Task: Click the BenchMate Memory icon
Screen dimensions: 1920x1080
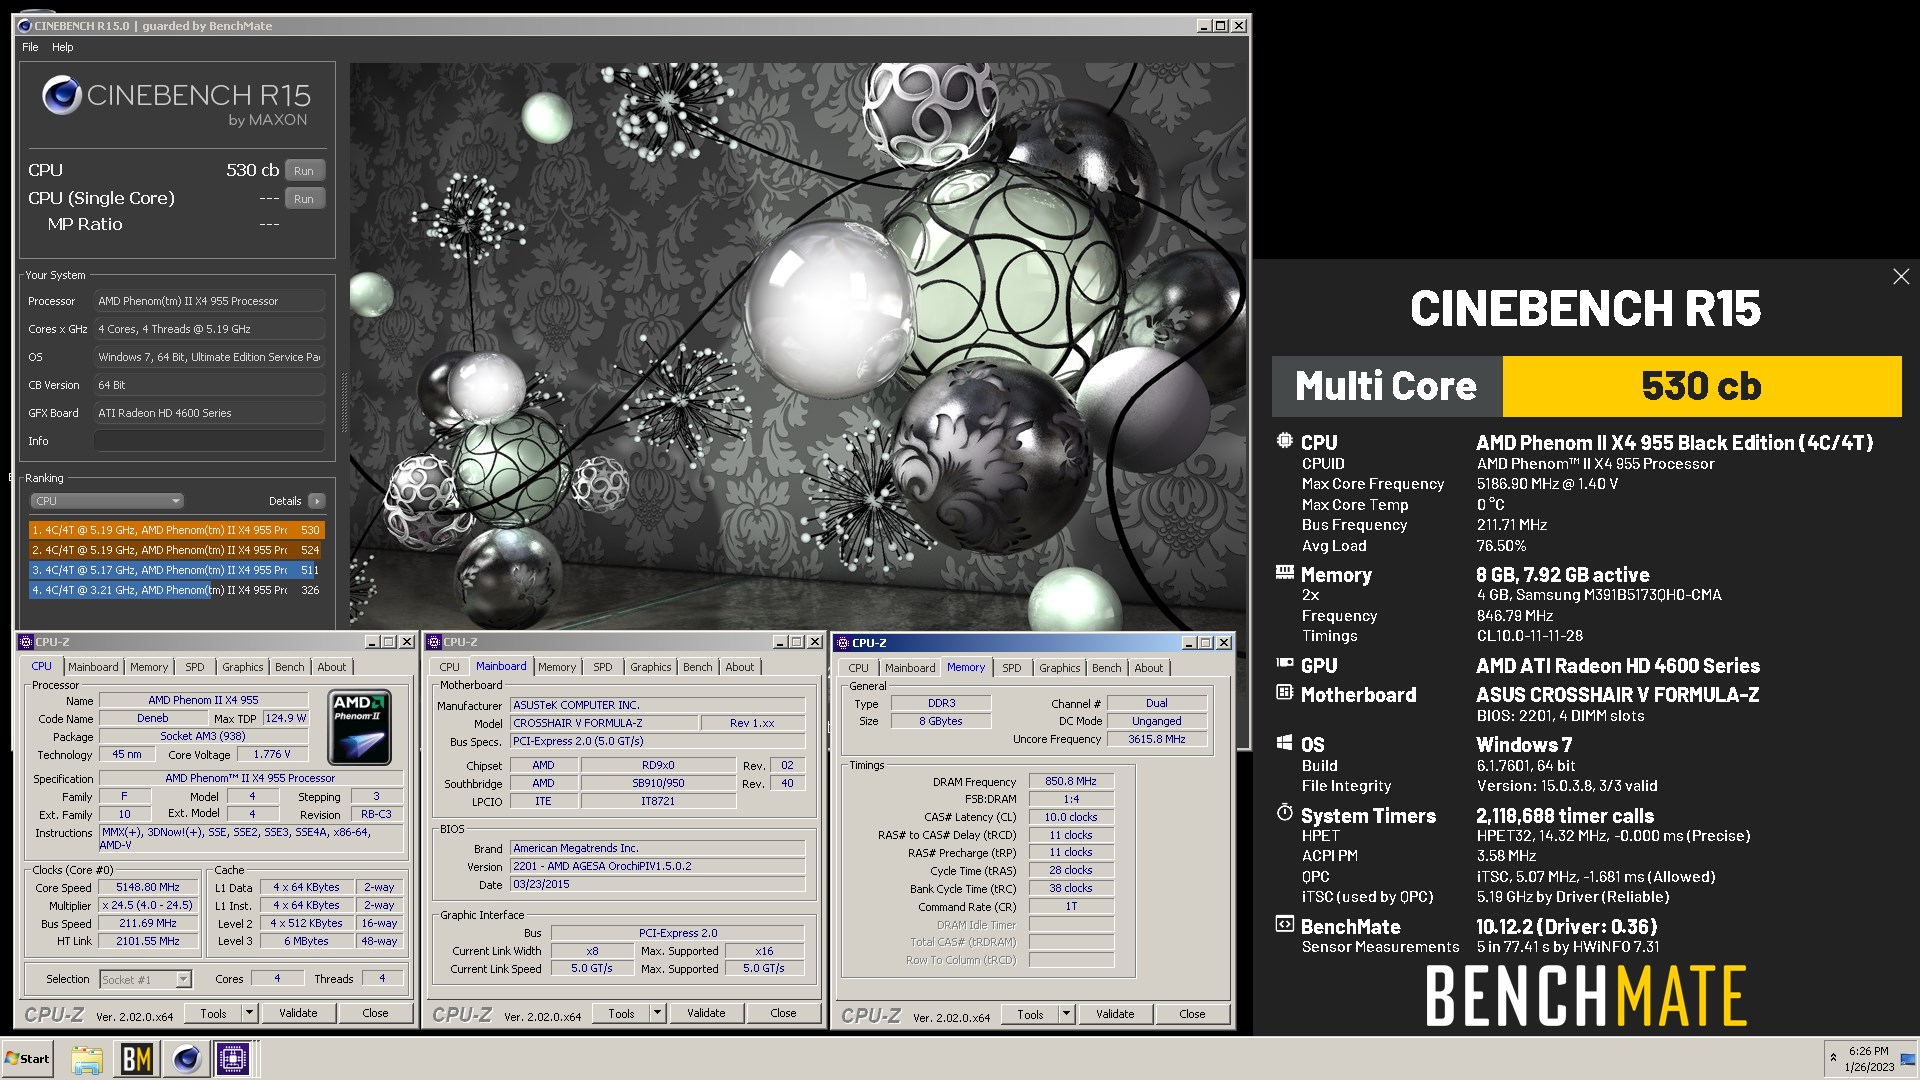Action: click(x=1285, y=573)
